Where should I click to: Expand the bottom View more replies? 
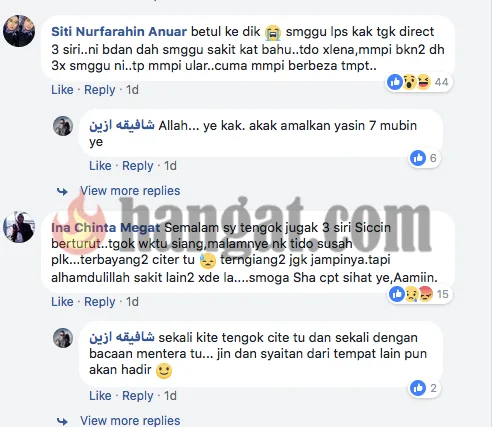click(130, 420)
